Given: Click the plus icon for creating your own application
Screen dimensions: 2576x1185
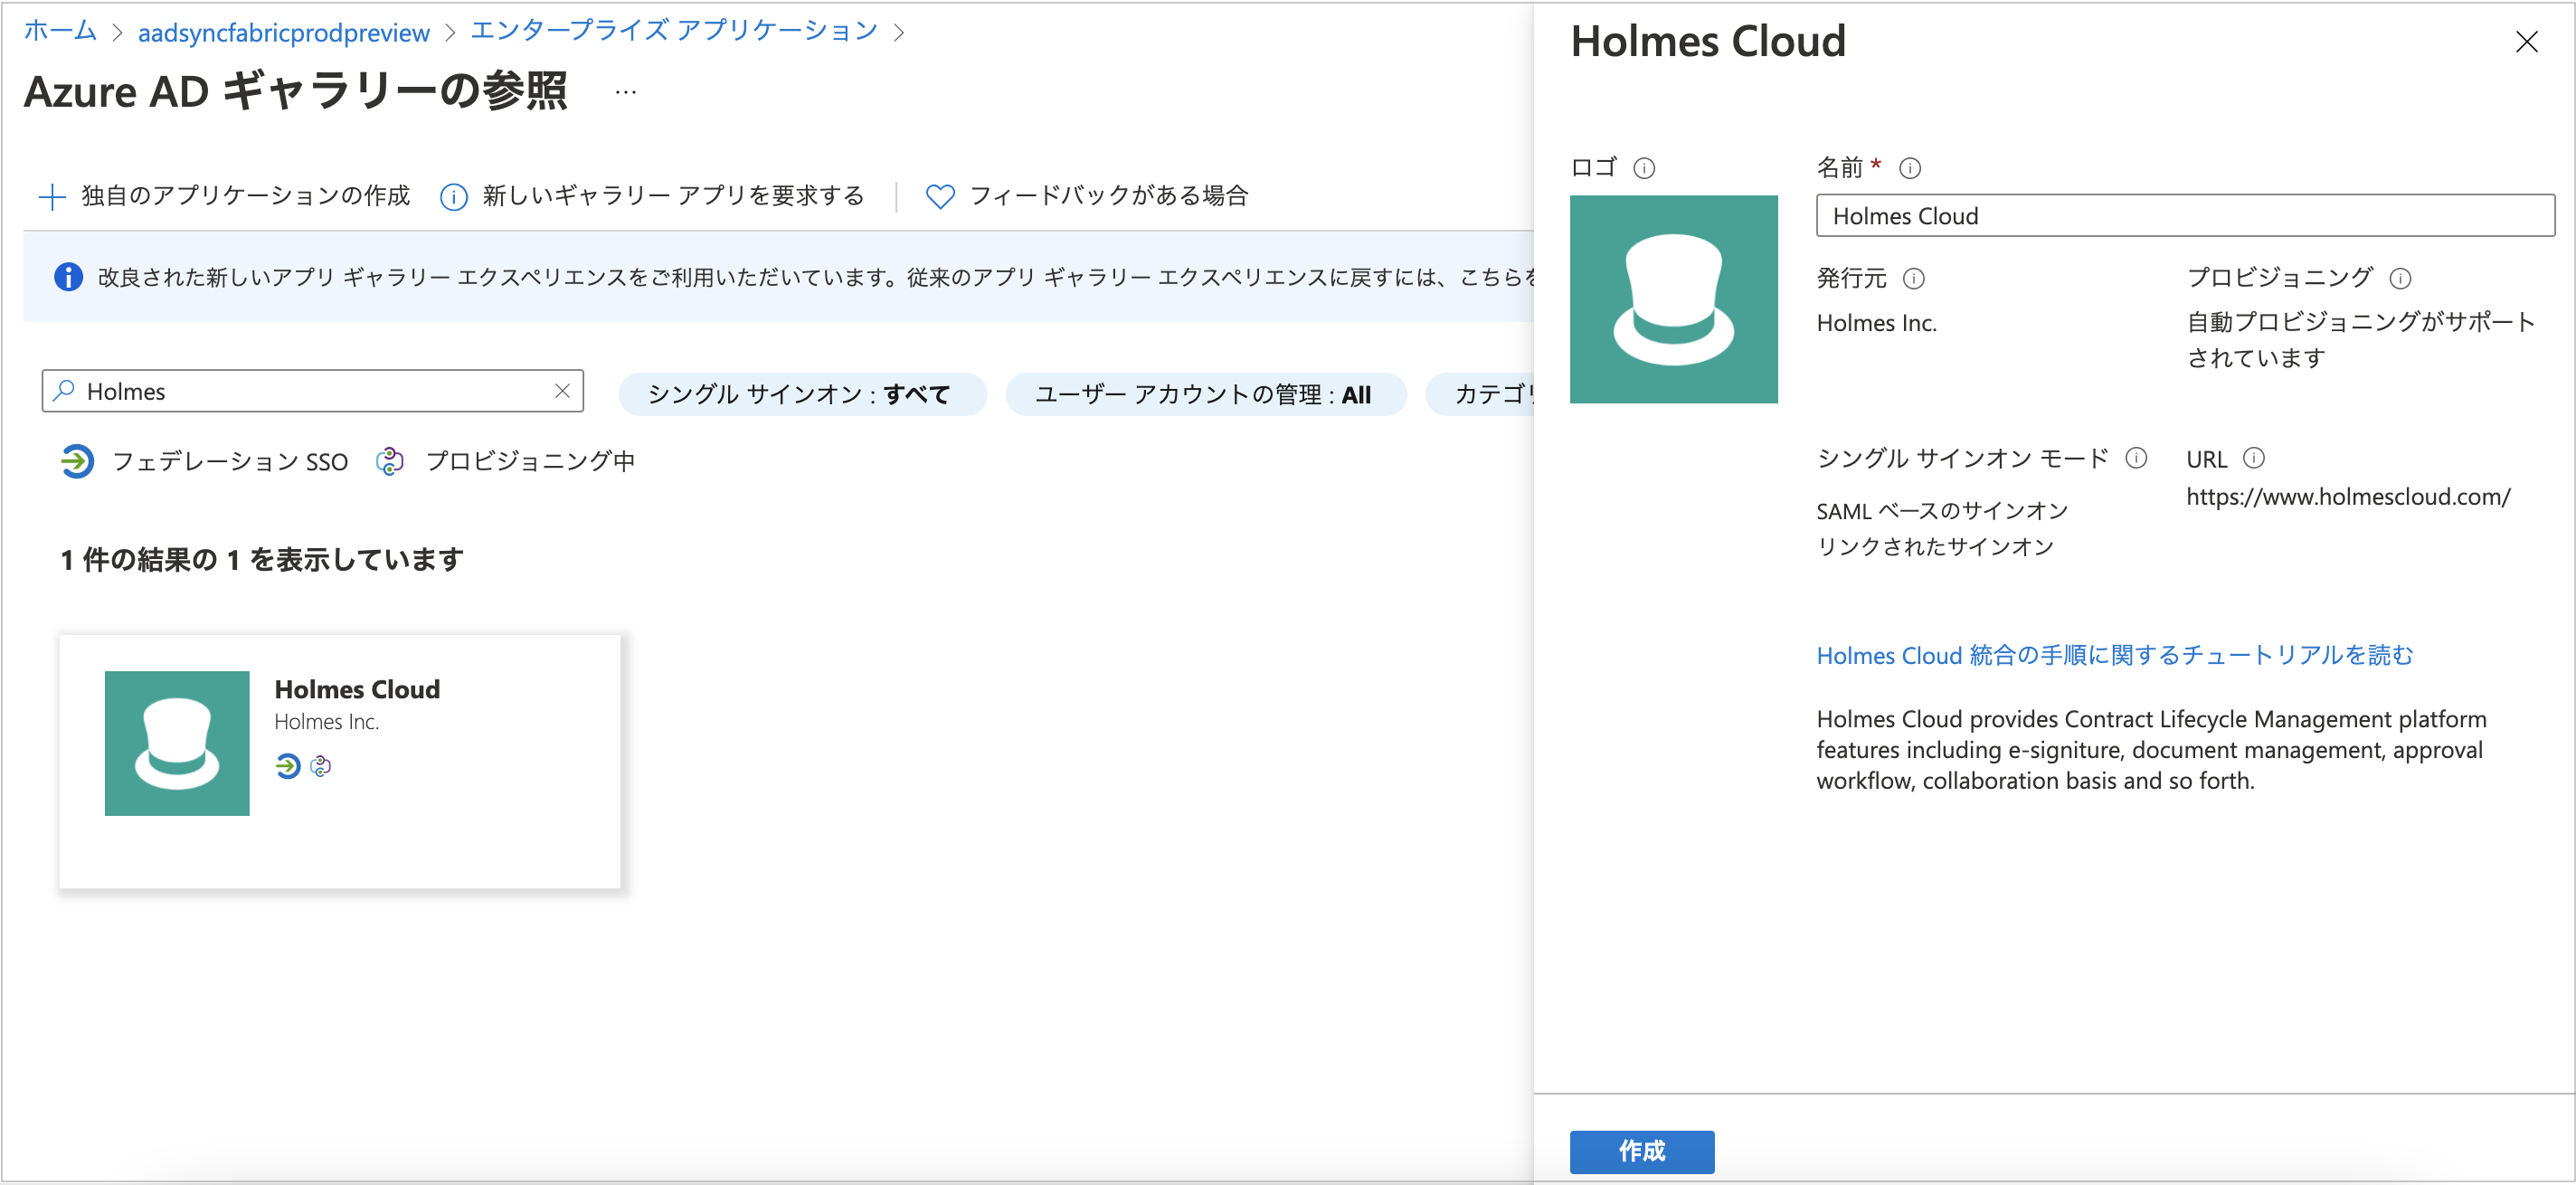Looking at the screenshot, I should tap(52, 196).
